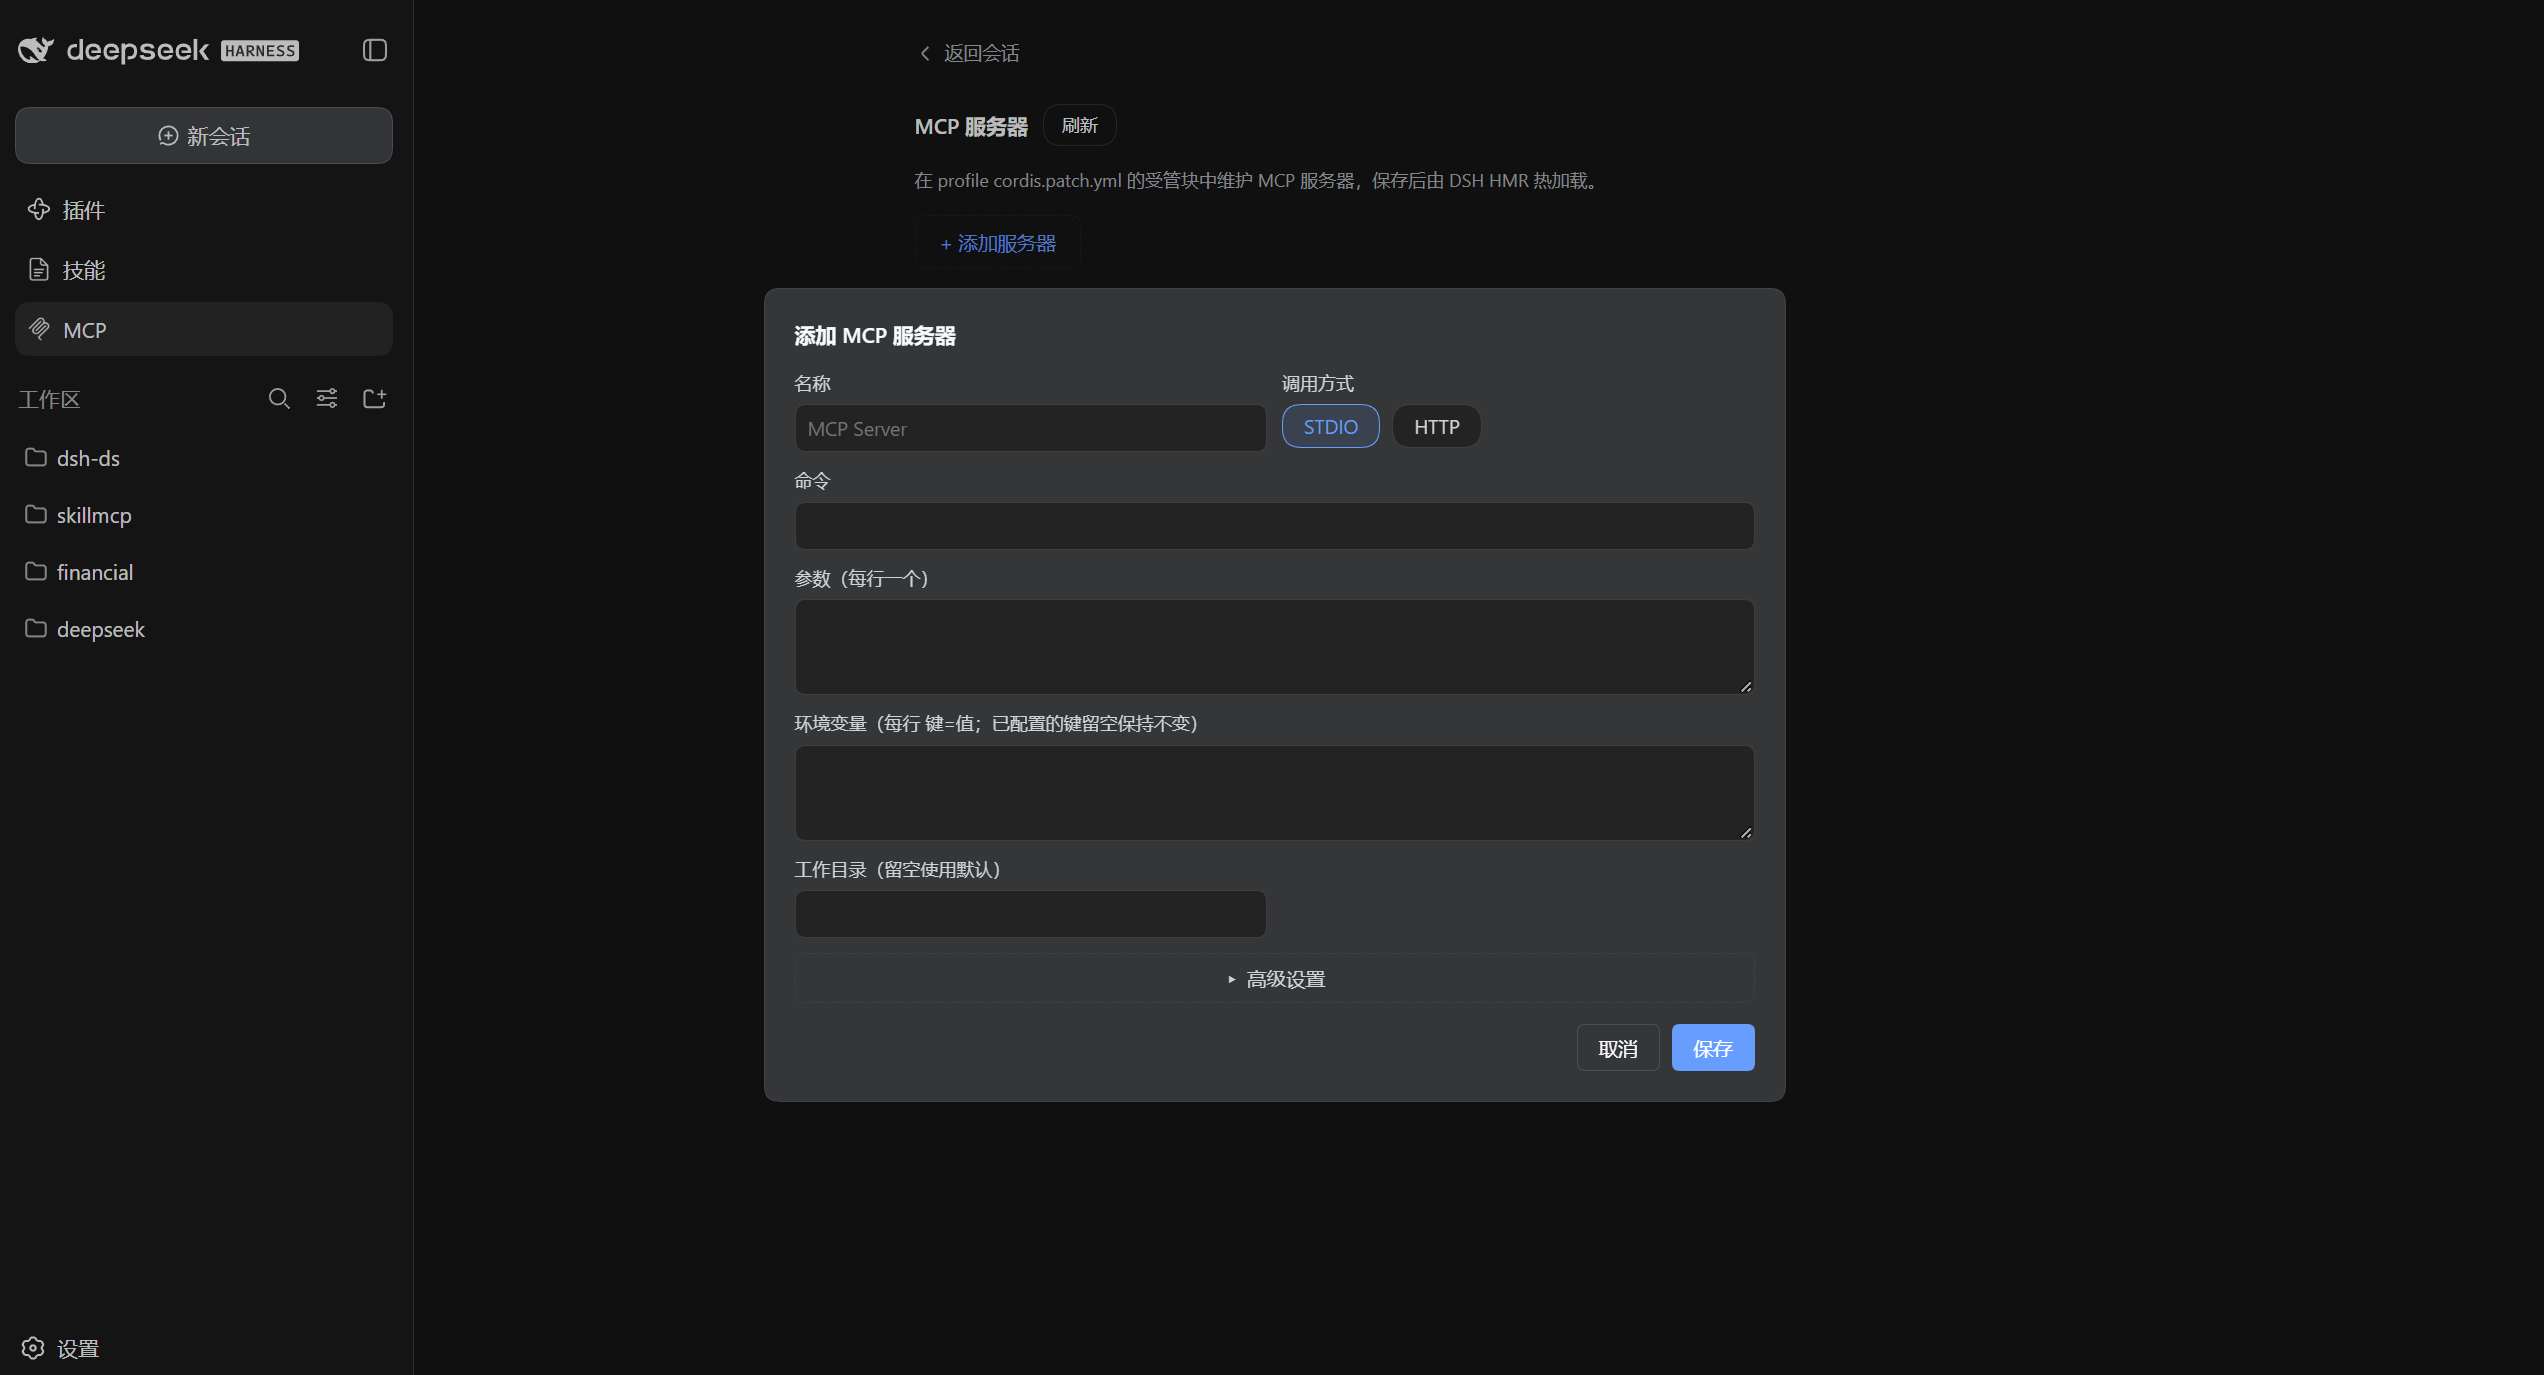
Task: Click the deepseek folder icon
Action: tap(36, 628)
